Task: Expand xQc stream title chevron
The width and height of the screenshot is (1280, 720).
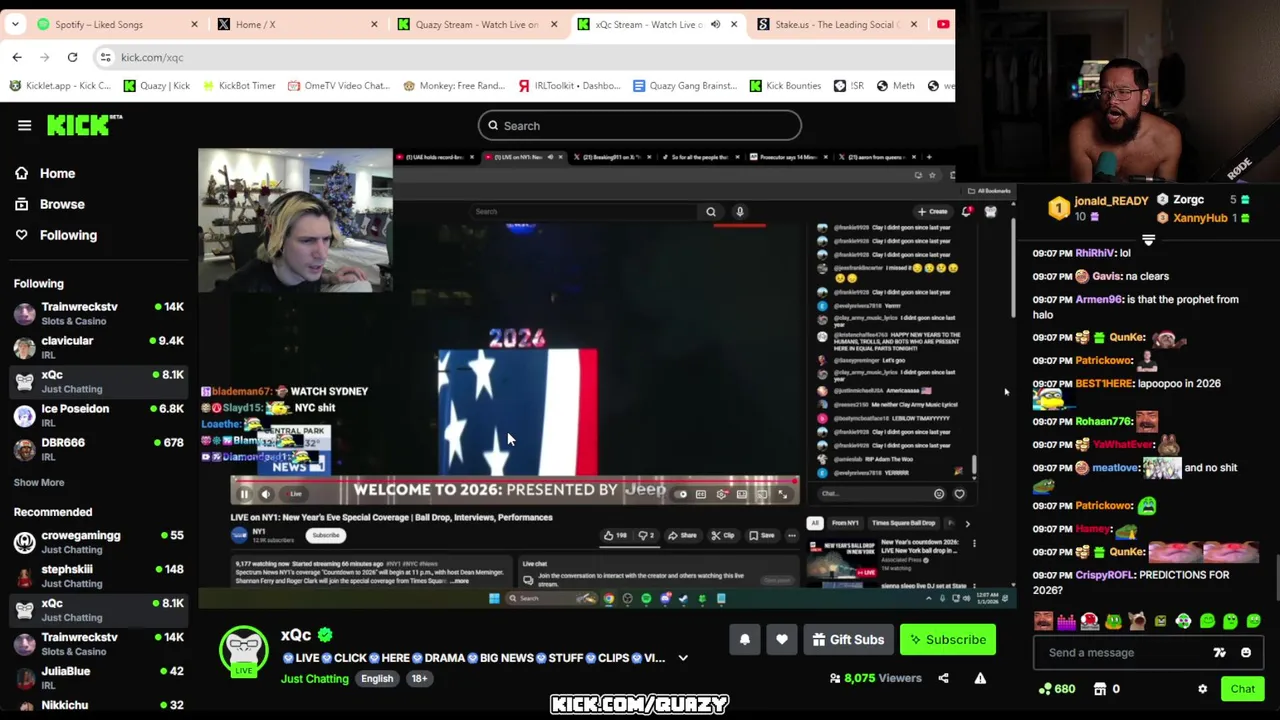Action: [683, 658]
